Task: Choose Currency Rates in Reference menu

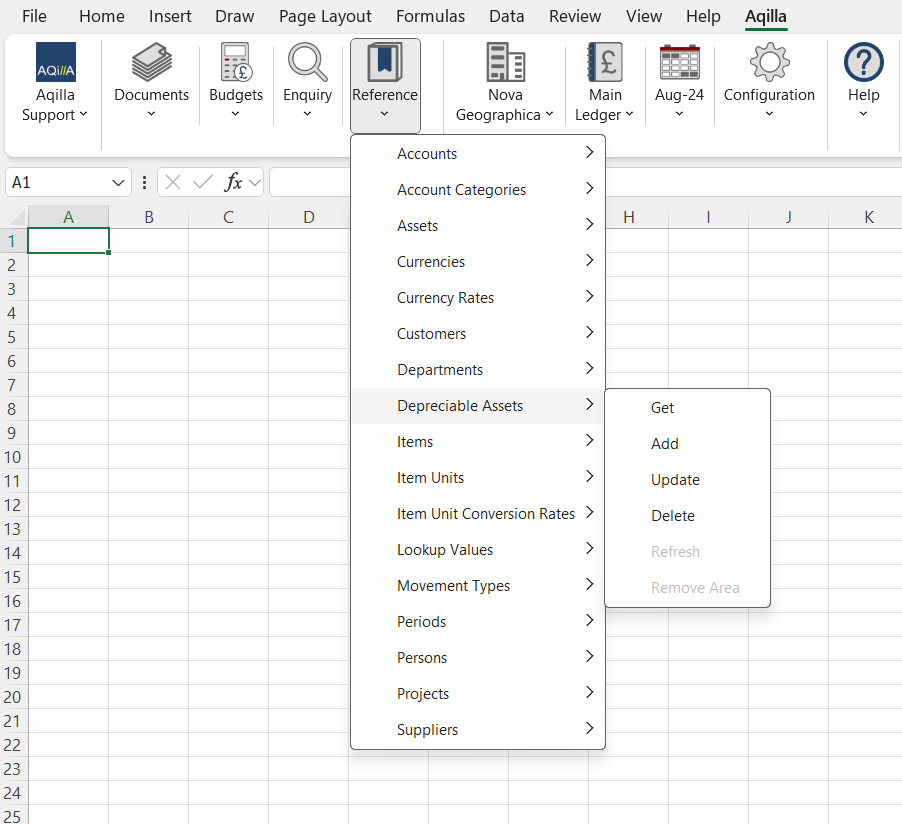Action: [445, 298]
